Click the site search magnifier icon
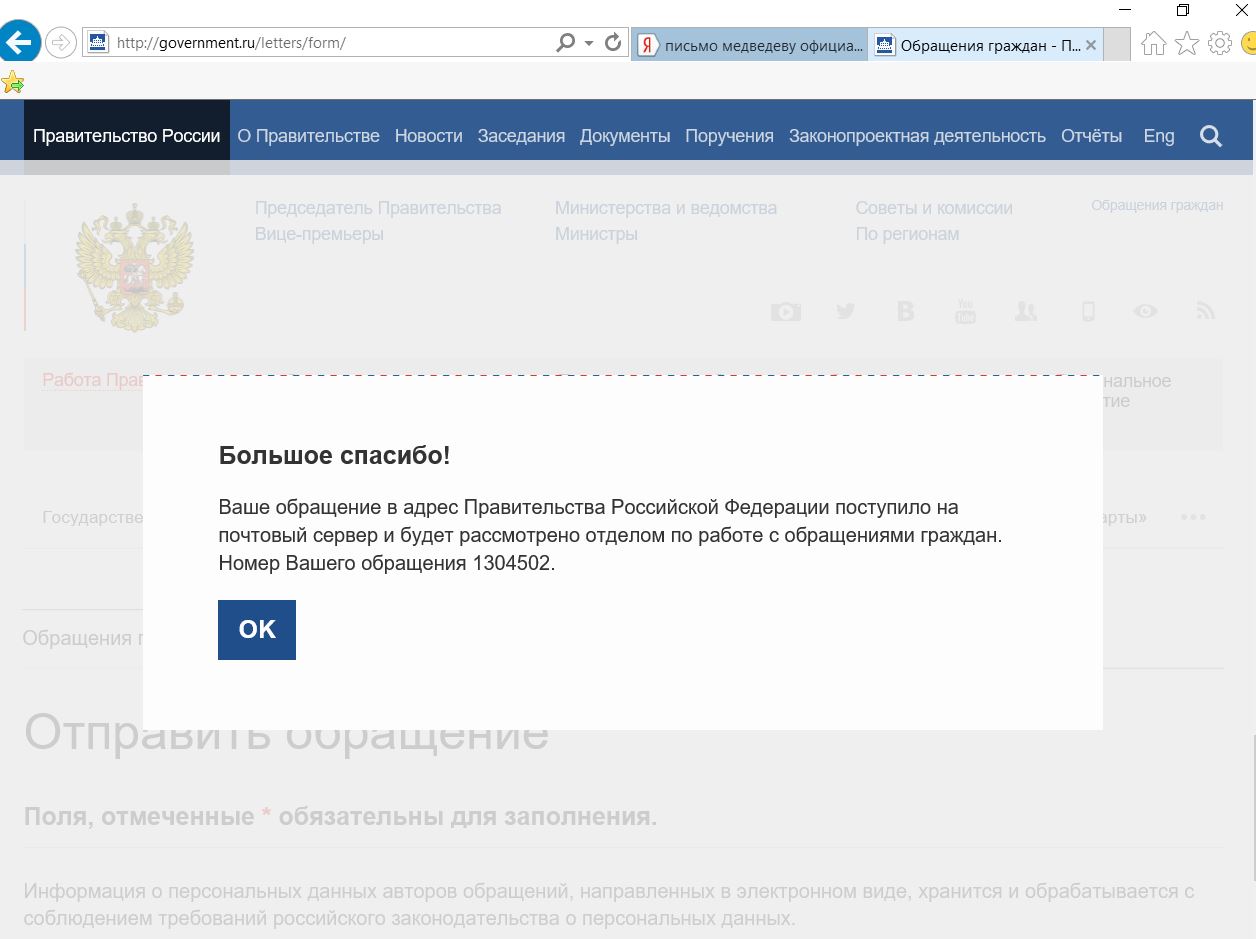1256x939 pixels. pos(1210,137)
